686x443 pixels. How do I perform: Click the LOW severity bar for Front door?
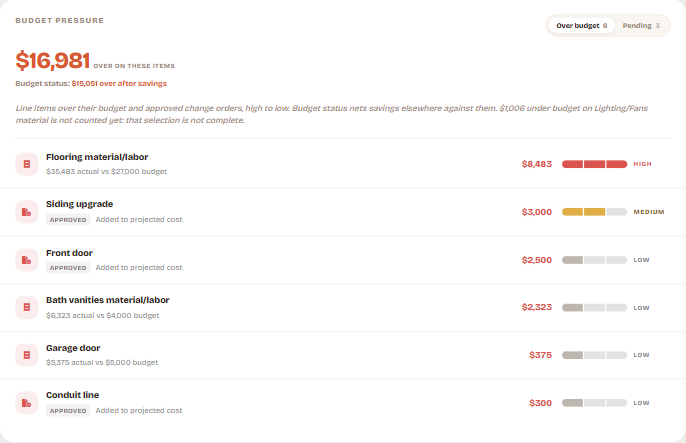[594, 260]
